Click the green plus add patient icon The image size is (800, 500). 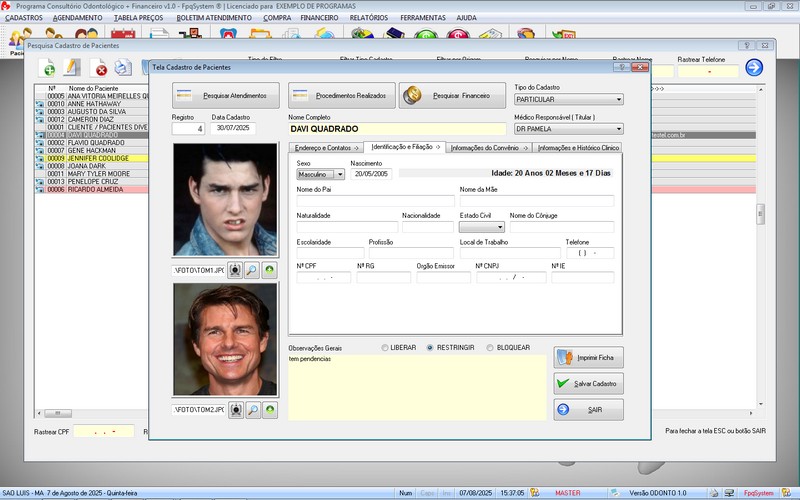click(47, 68)
